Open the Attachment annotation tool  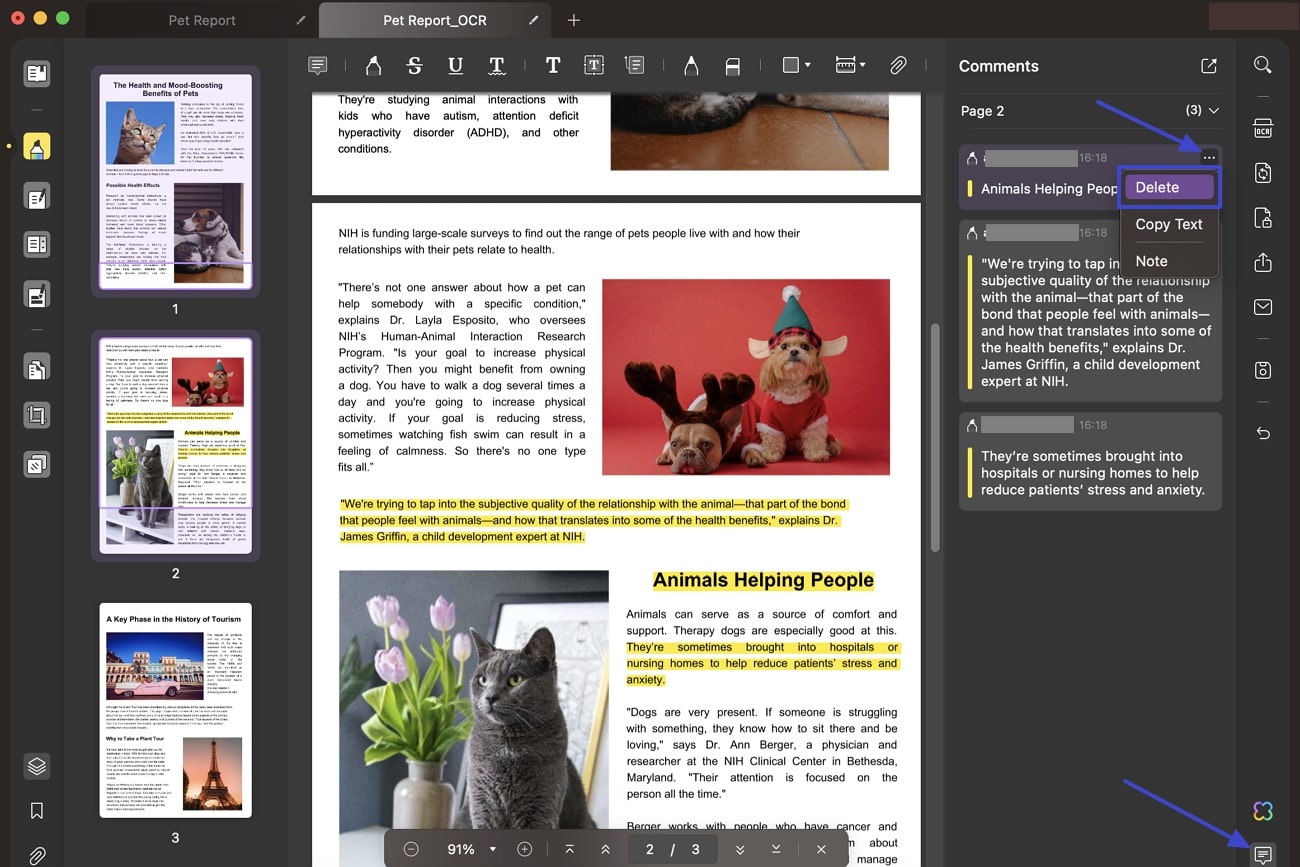[x=898, y=65]
